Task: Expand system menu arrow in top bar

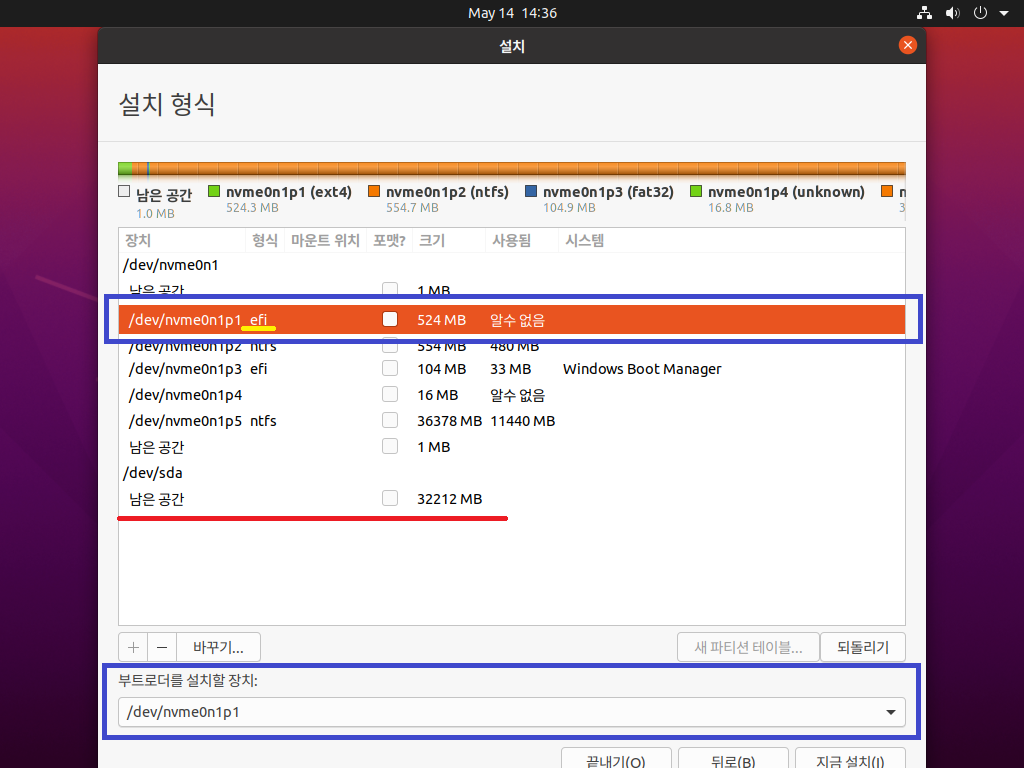Action: pos(1004,13)
